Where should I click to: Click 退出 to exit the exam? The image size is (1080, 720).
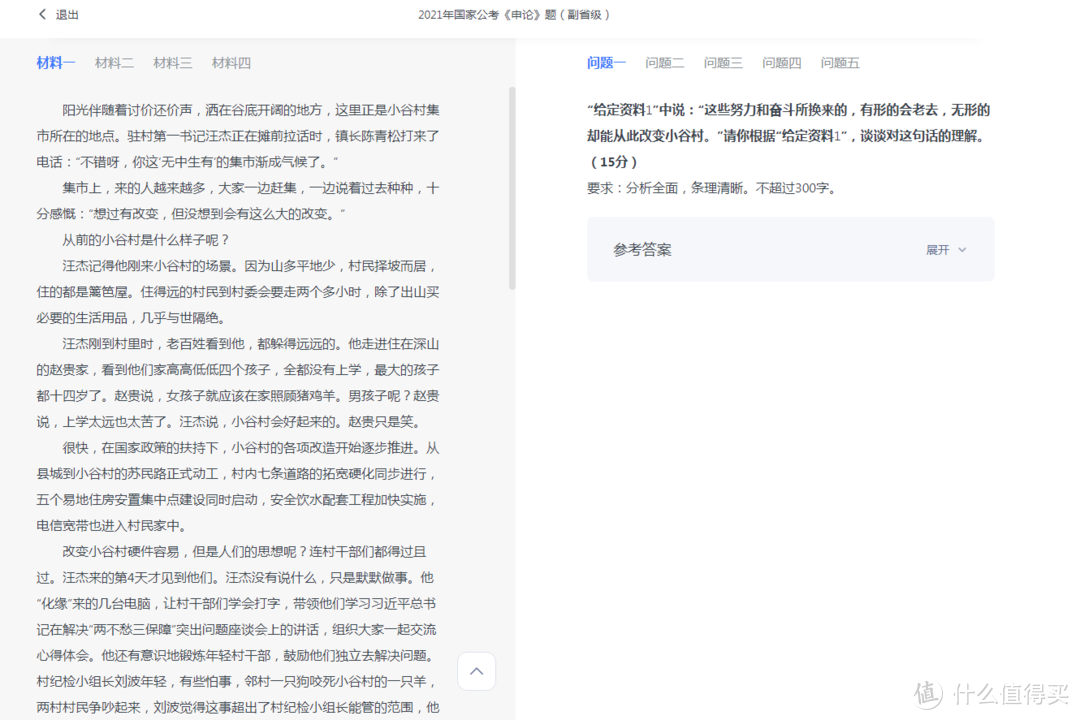click(66, 15)
